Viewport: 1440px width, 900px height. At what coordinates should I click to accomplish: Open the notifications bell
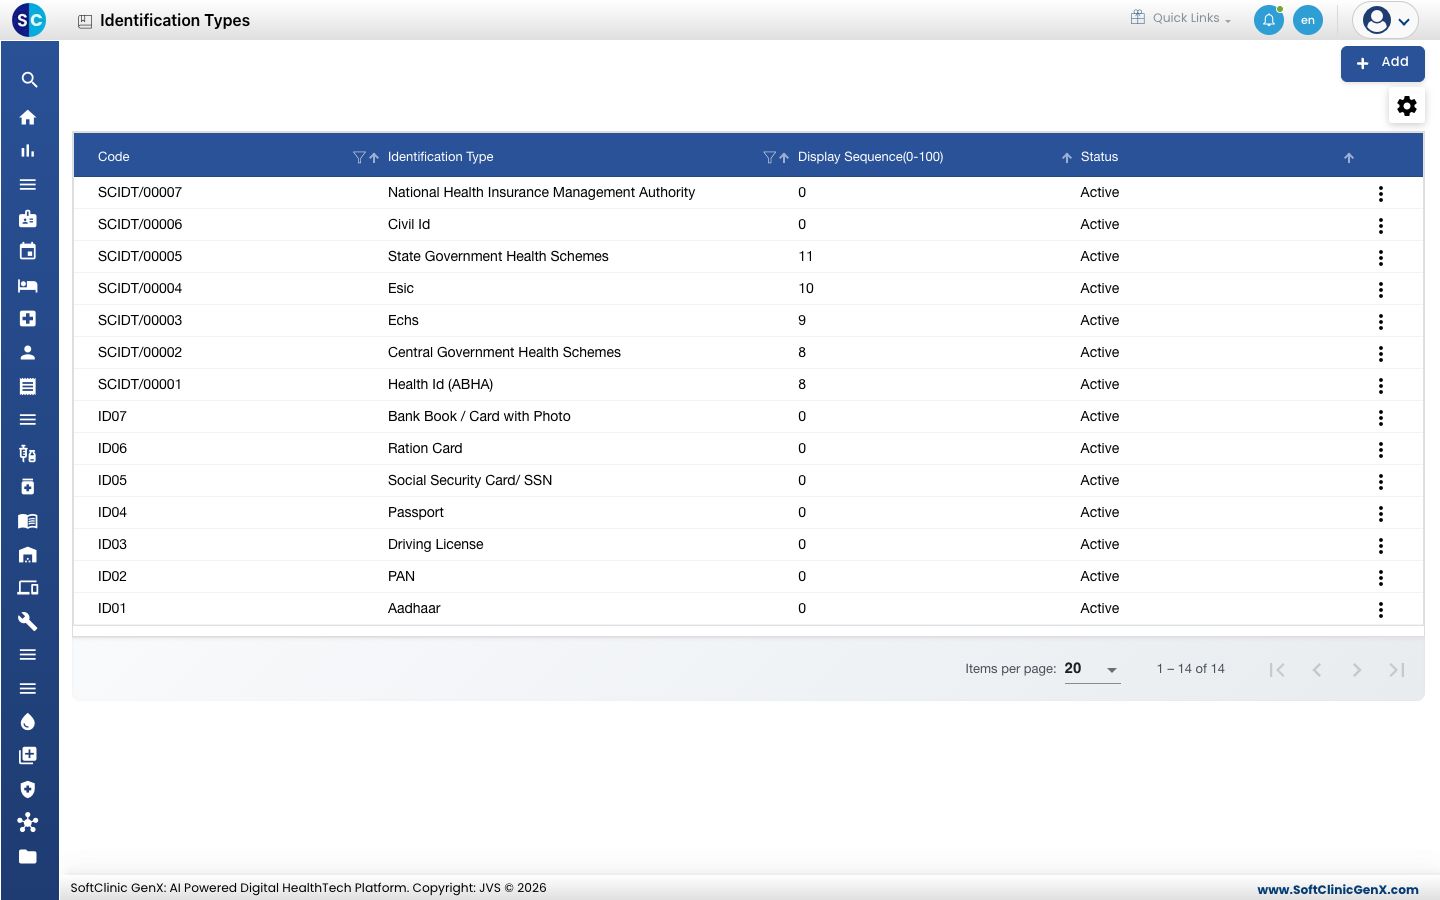click(1269, 20)
